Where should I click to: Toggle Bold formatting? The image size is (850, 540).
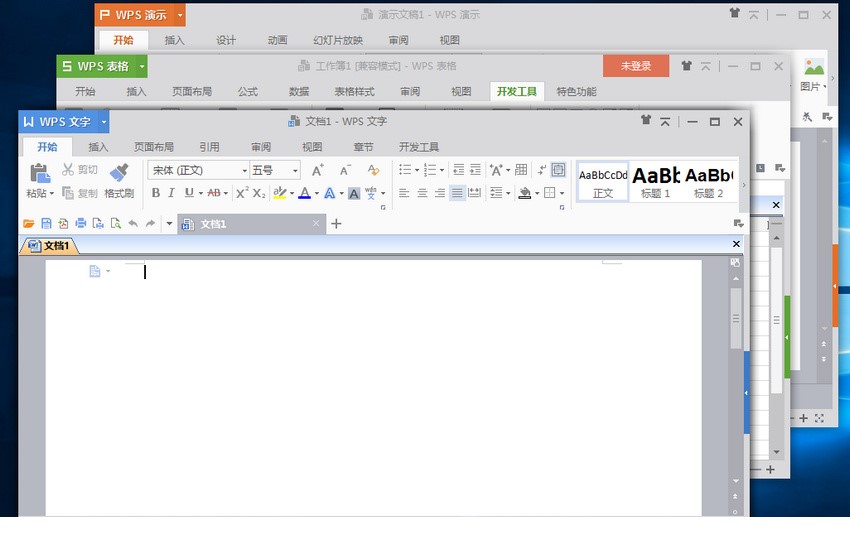(156, 192)
